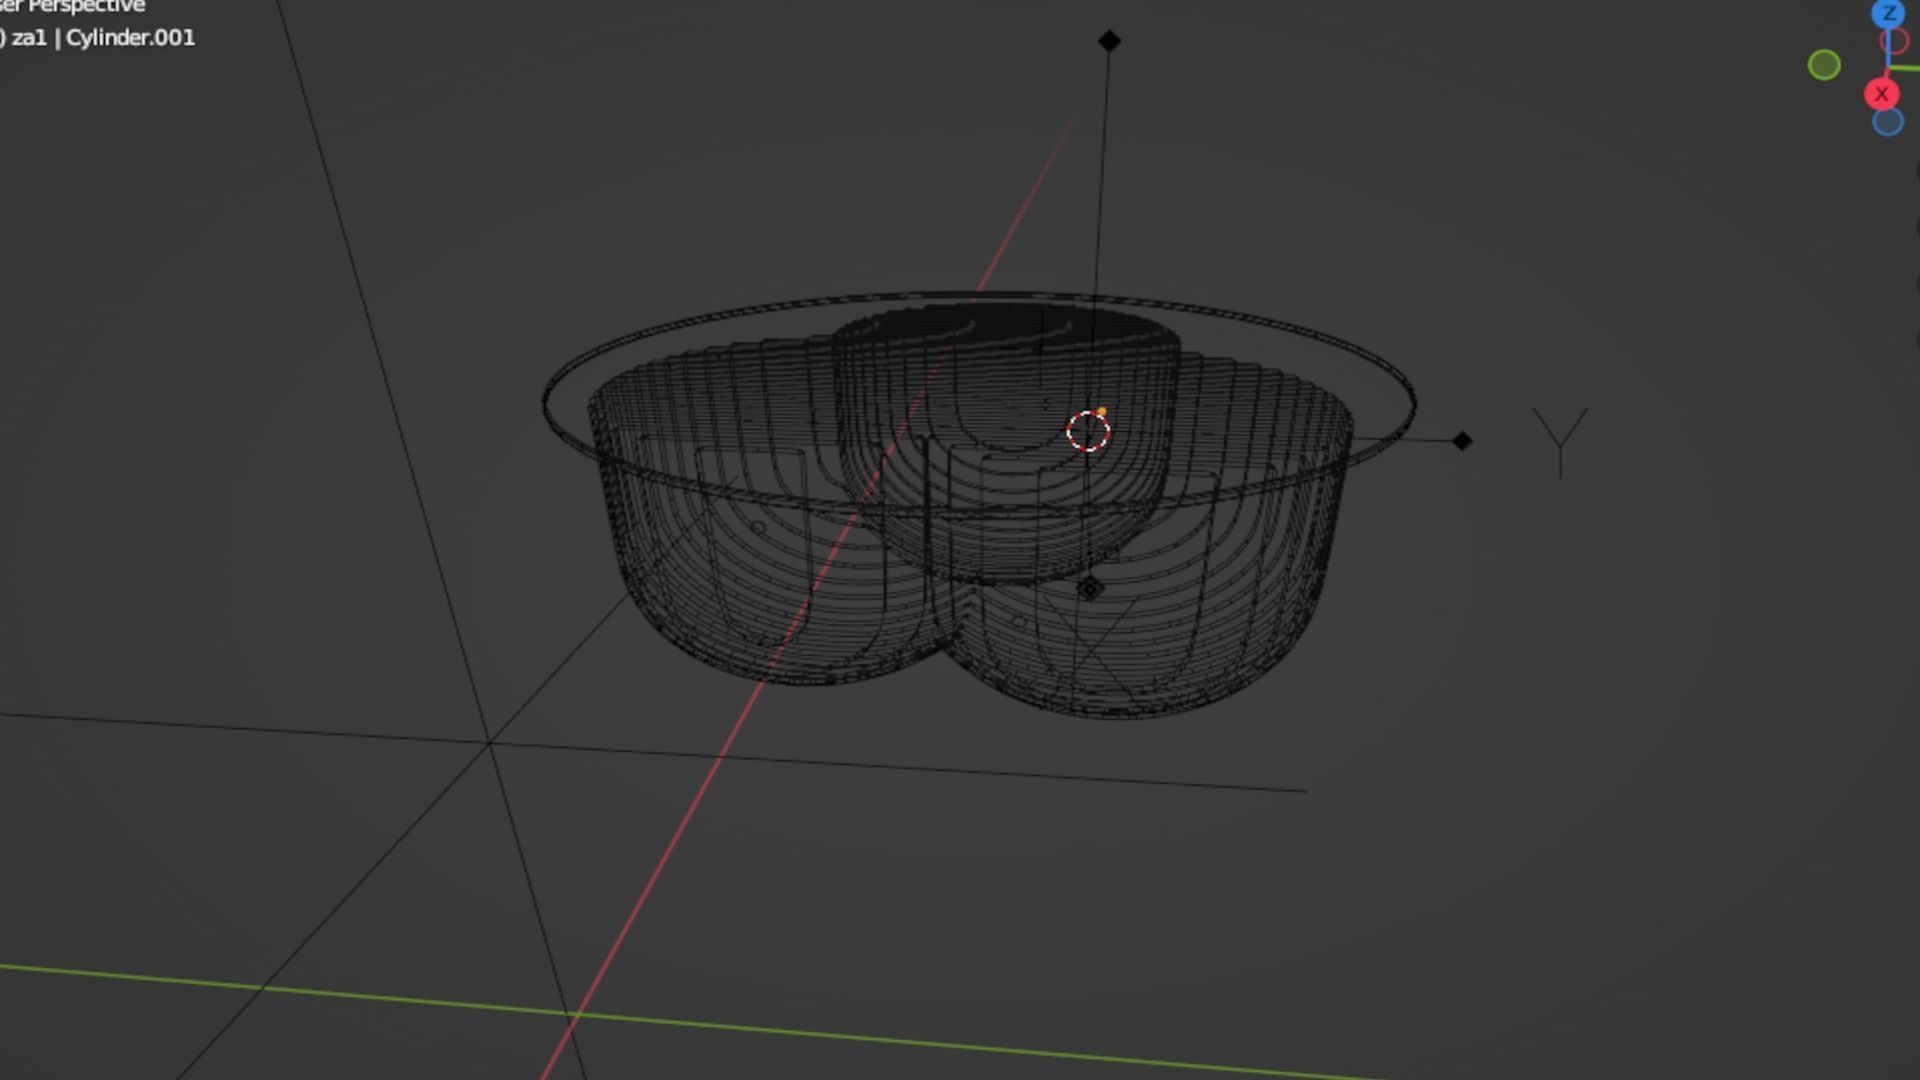This screenshot has width=1920, height=1080.
Task: Click the hollow red negative X gizmo circle
Action: (x=1894, y=42)
